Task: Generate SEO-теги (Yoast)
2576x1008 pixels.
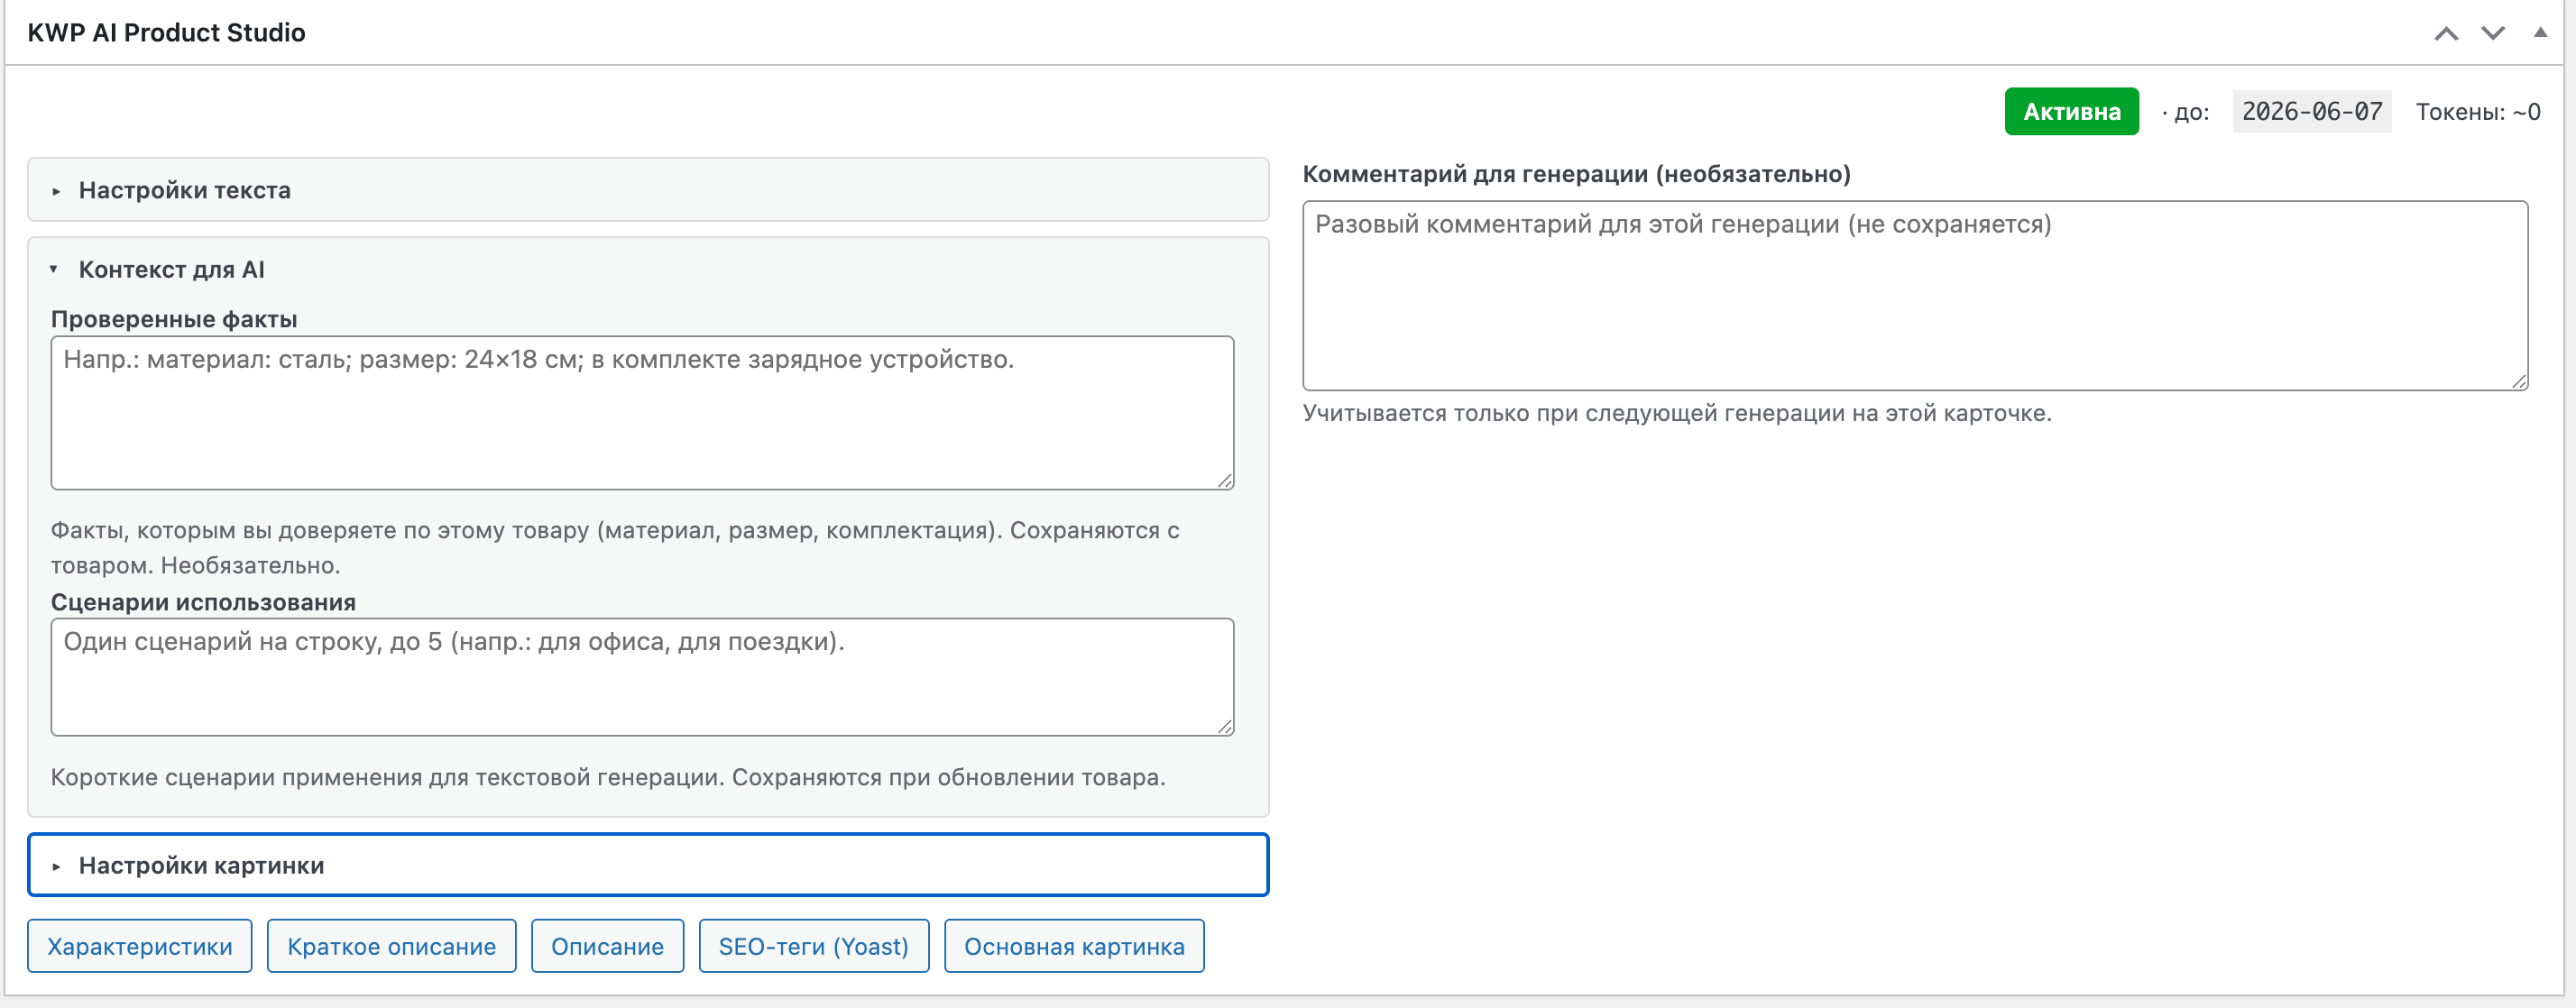Action: 814,946
